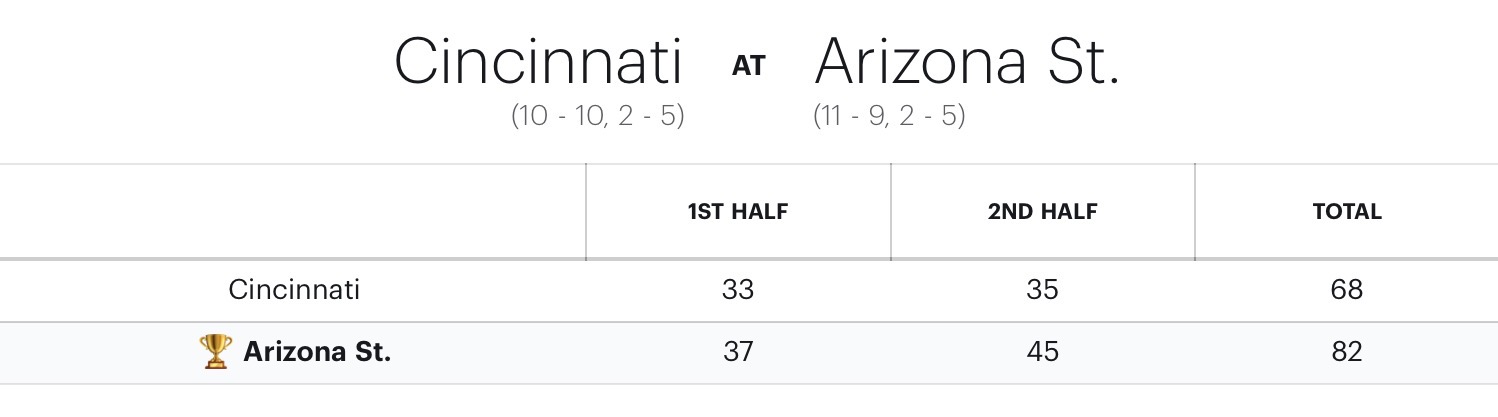The image size is (1498, 417).
Task: Select the 1ST HALF column header
Action: click(738, 212)
